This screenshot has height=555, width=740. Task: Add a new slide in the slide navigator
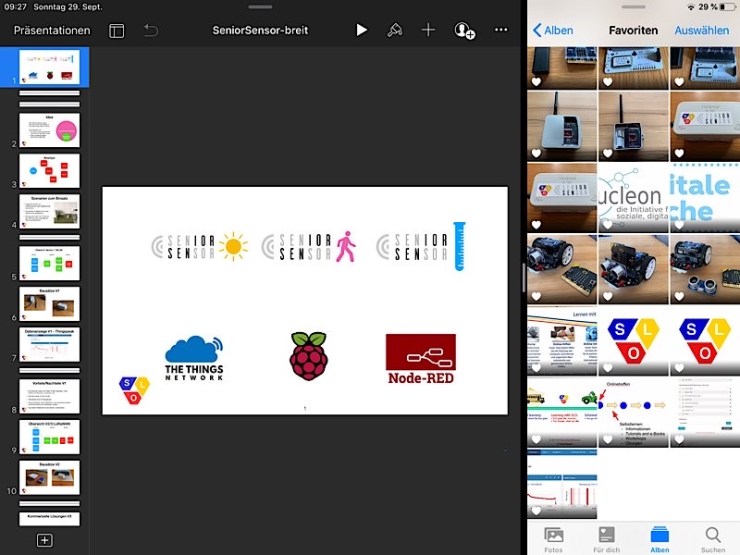tap(44, 540)
